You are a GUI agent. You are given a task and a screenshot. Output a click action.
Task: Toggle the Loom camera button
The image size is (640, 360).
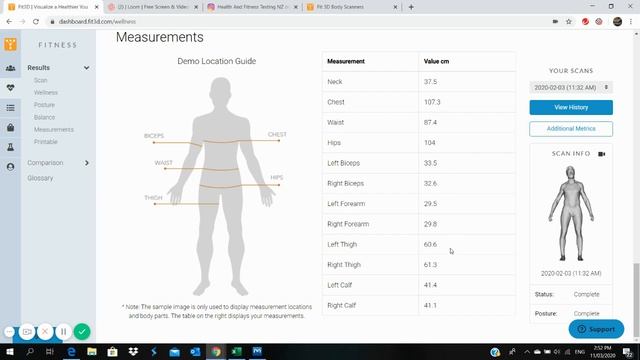27,331
